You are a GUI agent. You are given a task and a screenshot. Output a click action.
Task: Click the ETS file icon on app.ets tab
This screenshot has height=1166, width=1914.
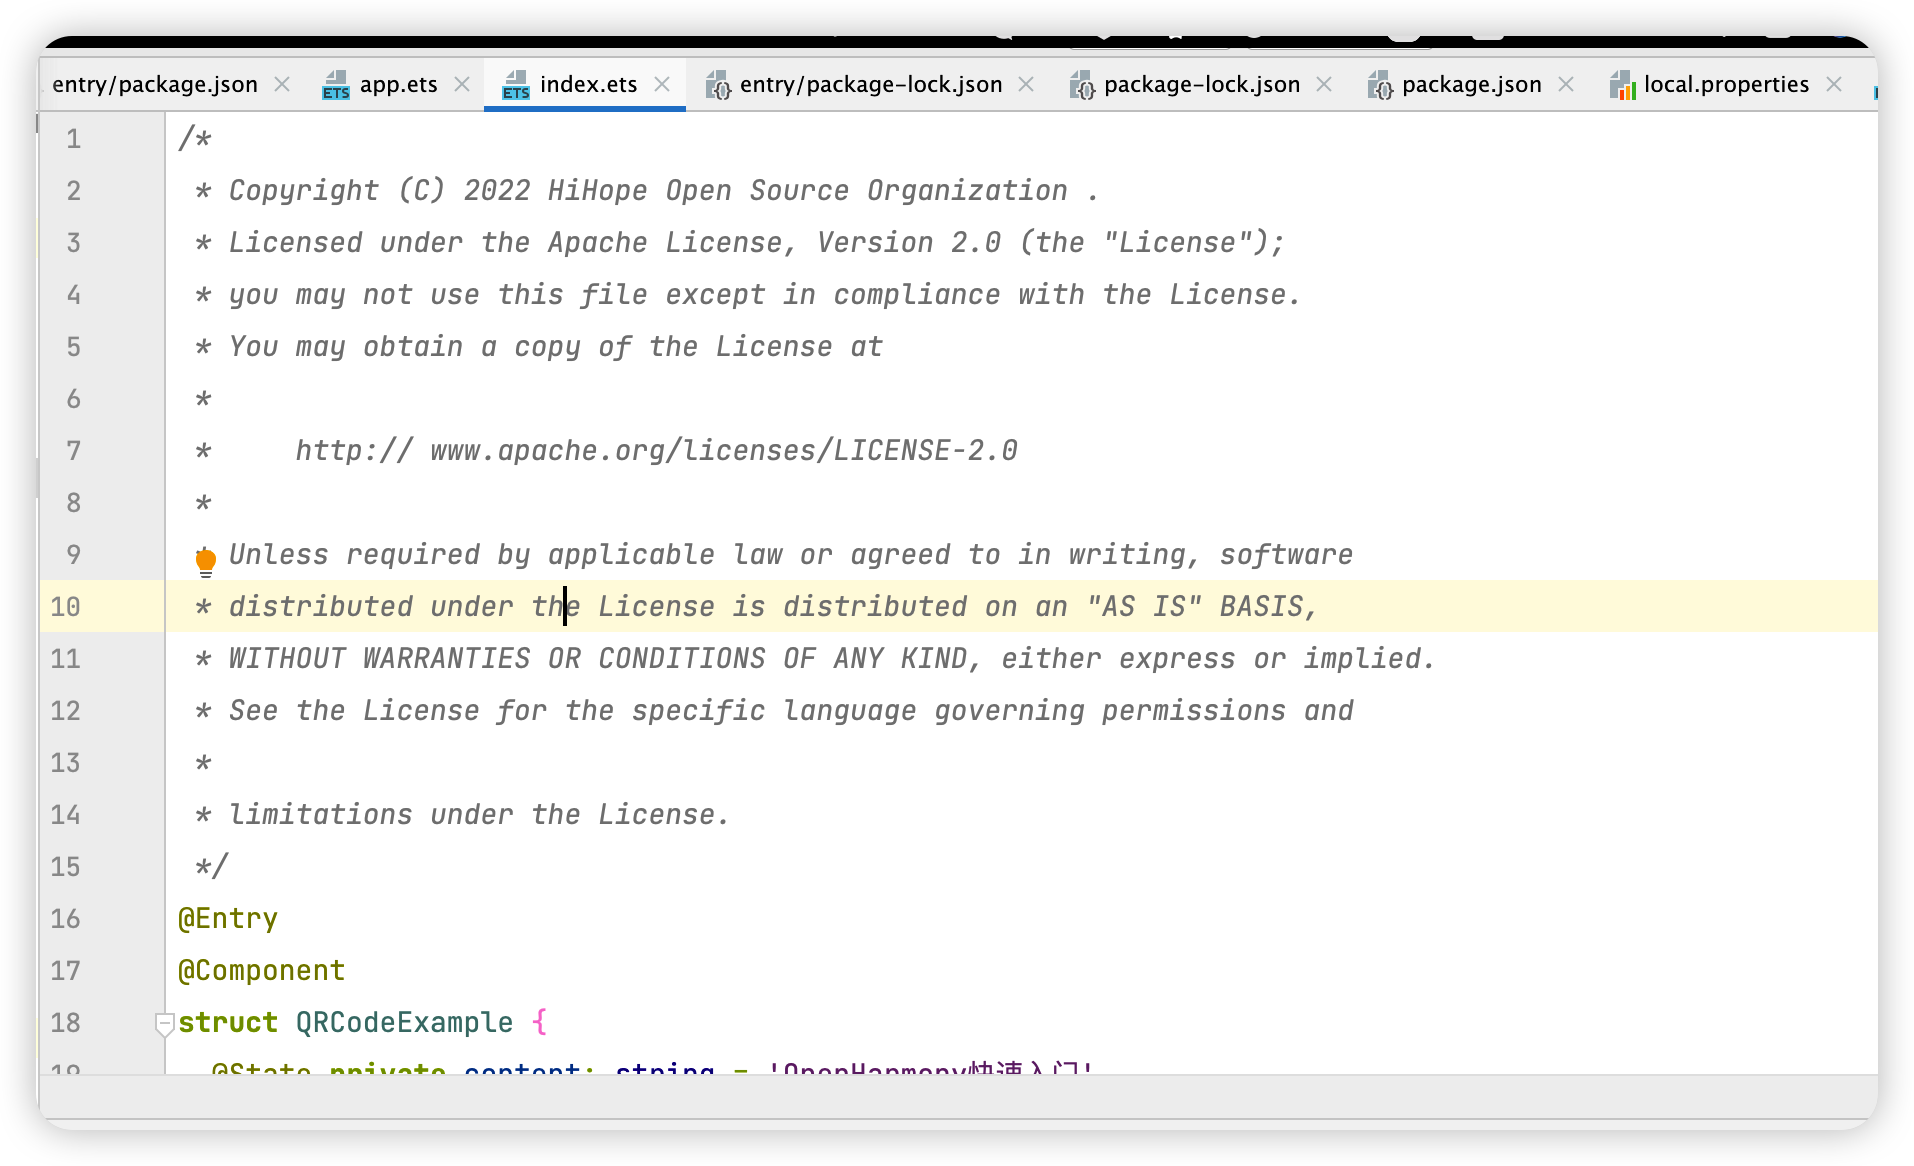point(336,86)
